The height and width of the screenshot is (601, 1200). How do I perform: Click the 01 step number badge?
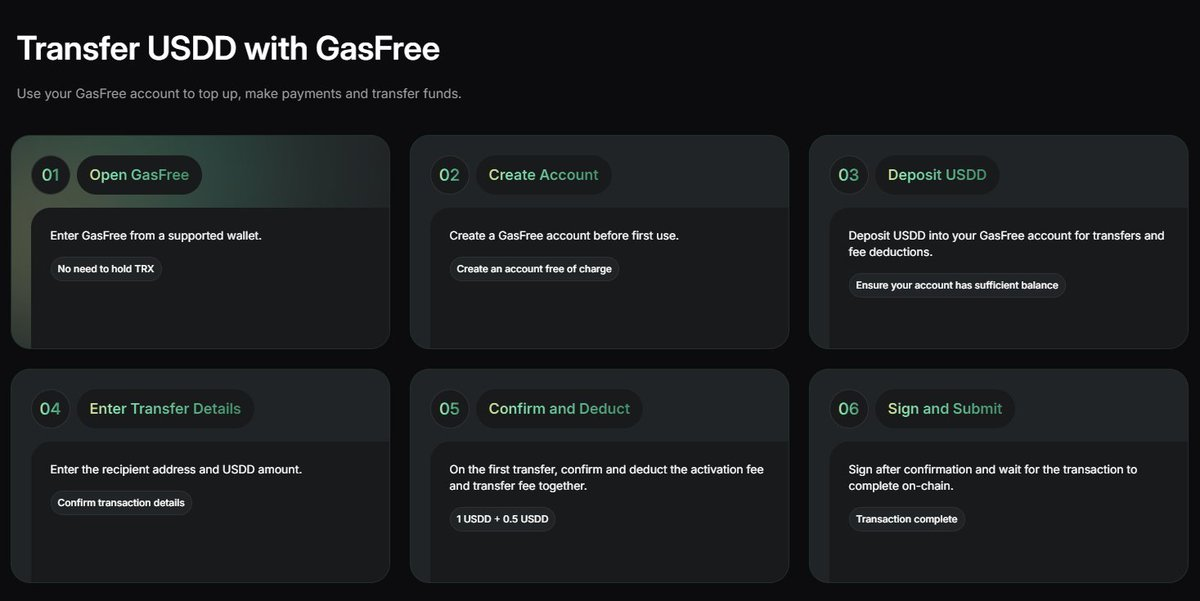click(50, 175)
